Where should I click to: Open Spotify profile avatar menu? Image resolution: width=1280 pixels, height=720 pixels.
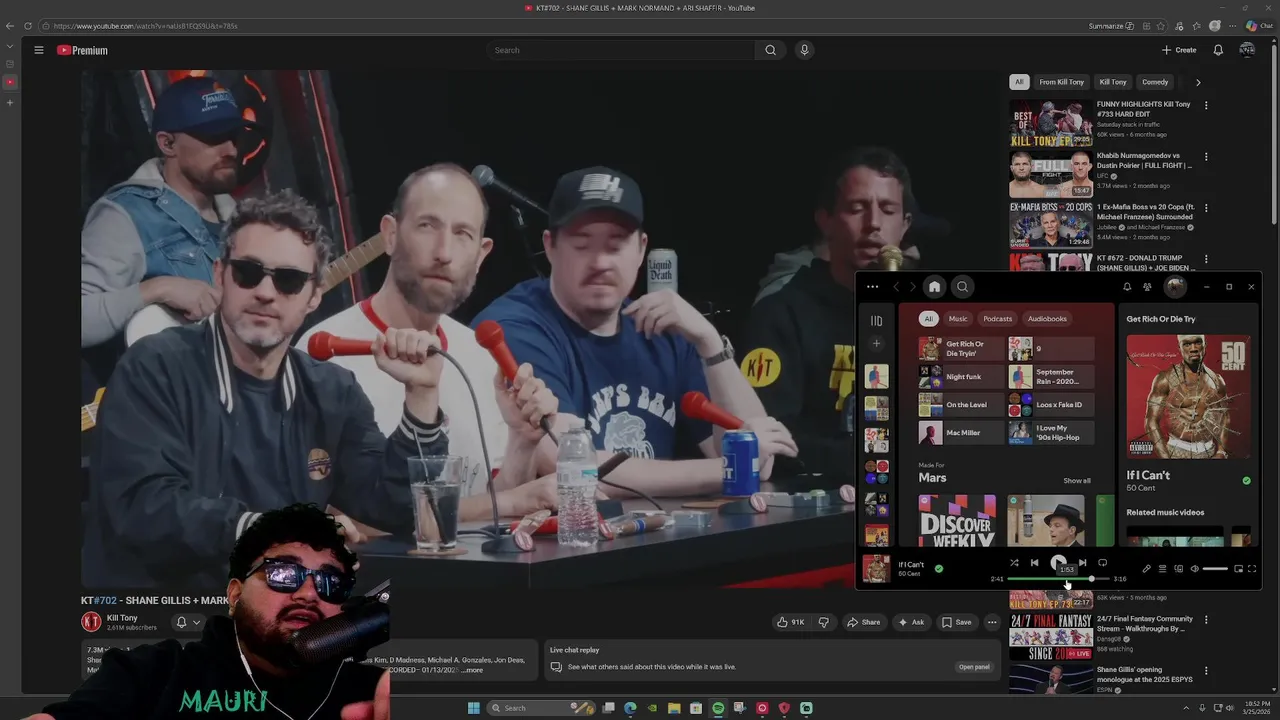pyautogui.click(x=1175, y=287)
